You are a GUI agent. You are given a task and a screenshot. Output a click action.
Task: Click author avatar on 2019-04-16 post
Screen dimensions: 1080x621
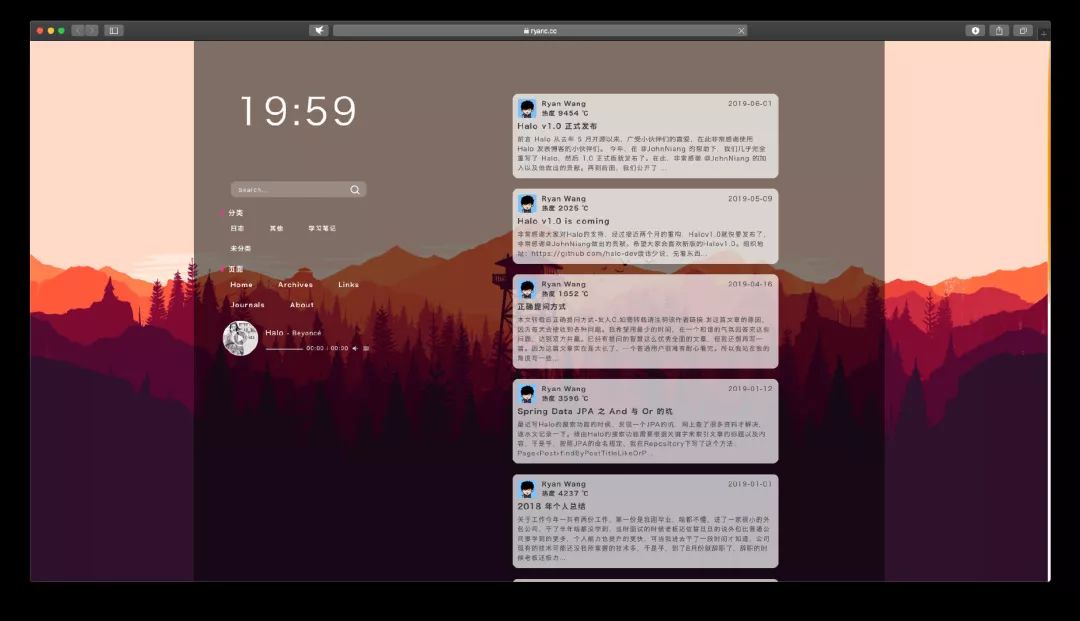[528, 288]
